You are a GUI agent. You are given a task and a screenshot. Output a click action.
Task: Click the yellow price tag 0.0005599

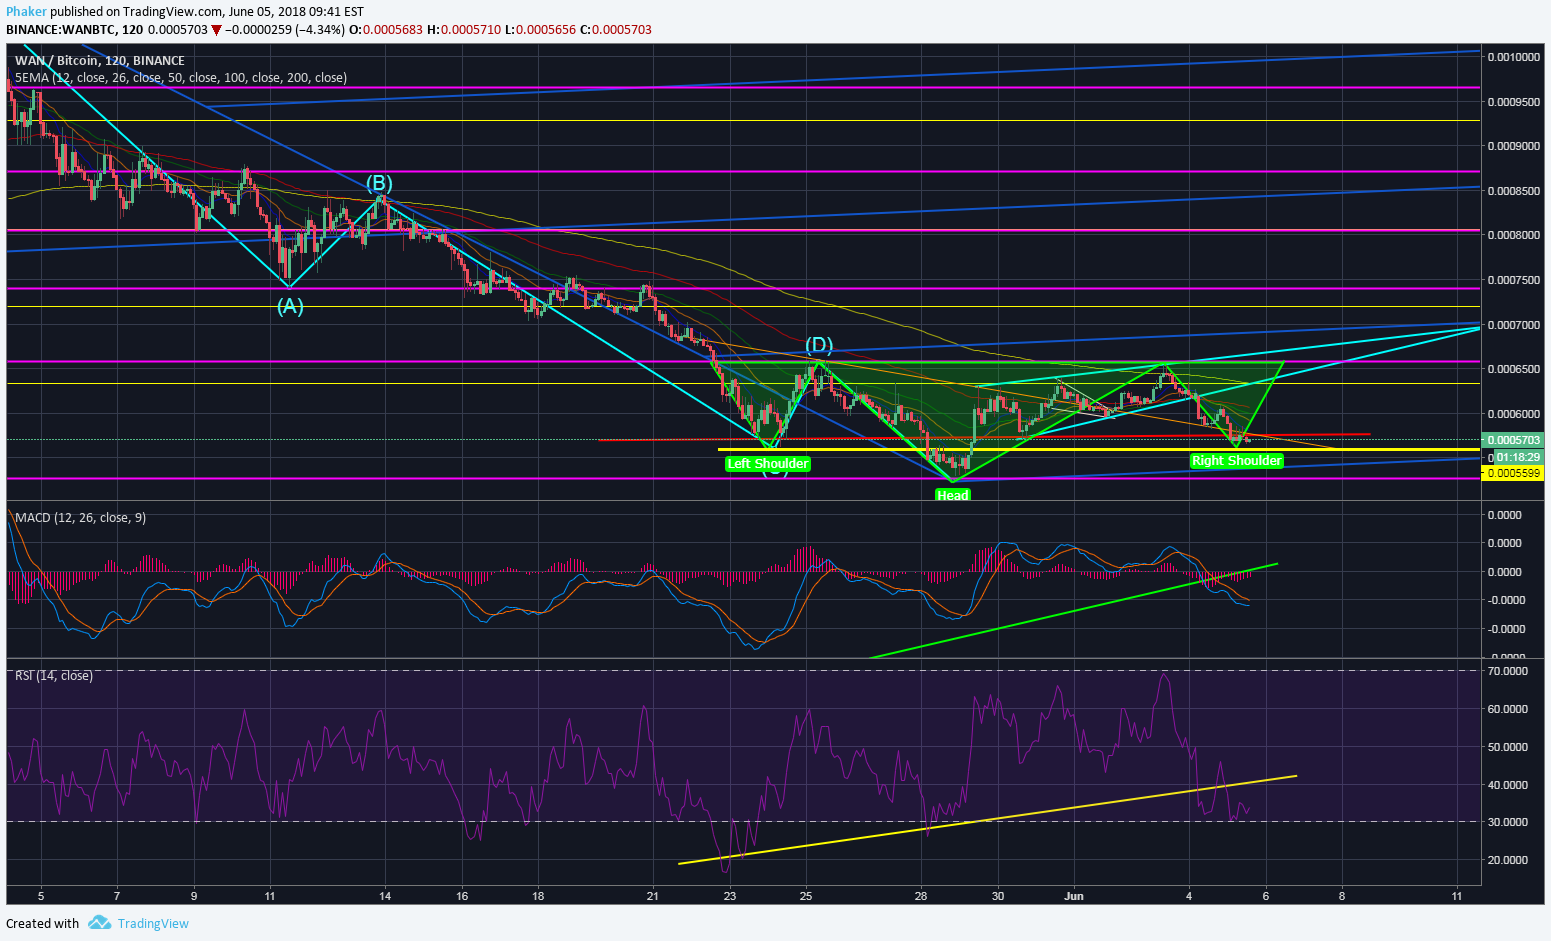(x=1514, y=473)
